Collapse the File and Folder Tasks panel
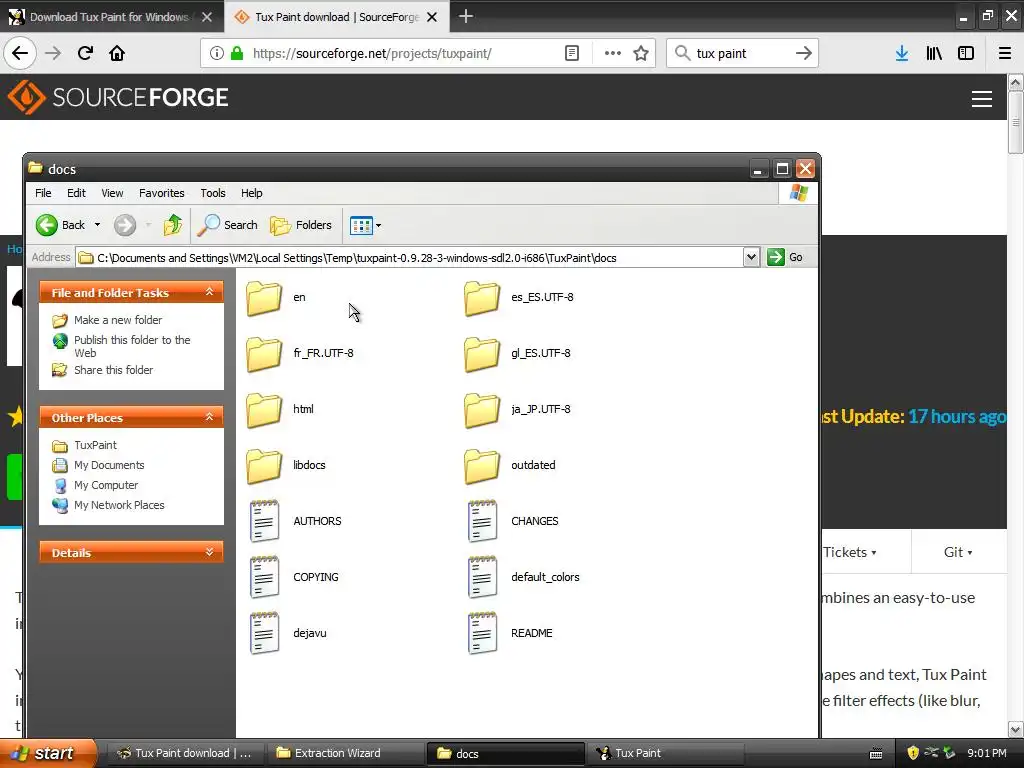The image size is (1024, 768). click(210, 293)
